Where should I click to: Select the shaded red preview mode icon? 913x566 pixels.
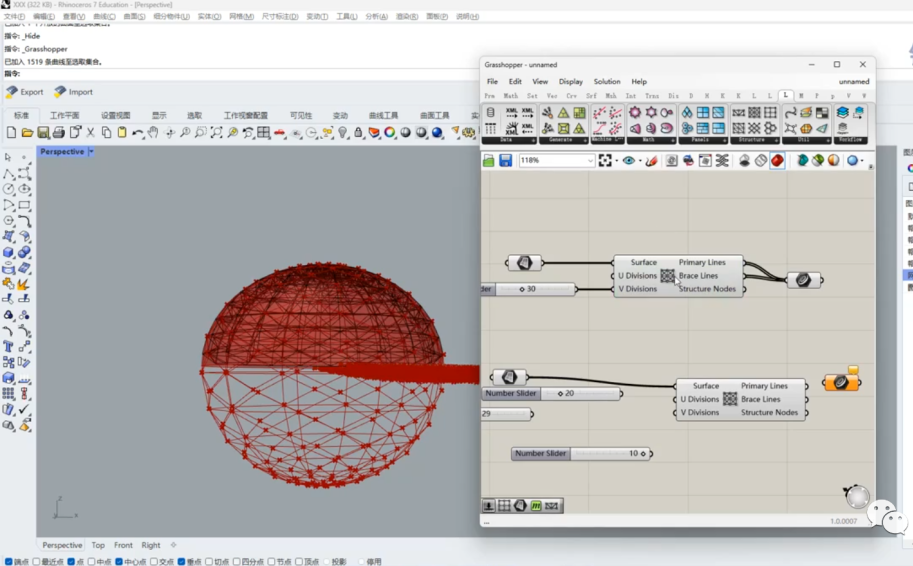777,160
